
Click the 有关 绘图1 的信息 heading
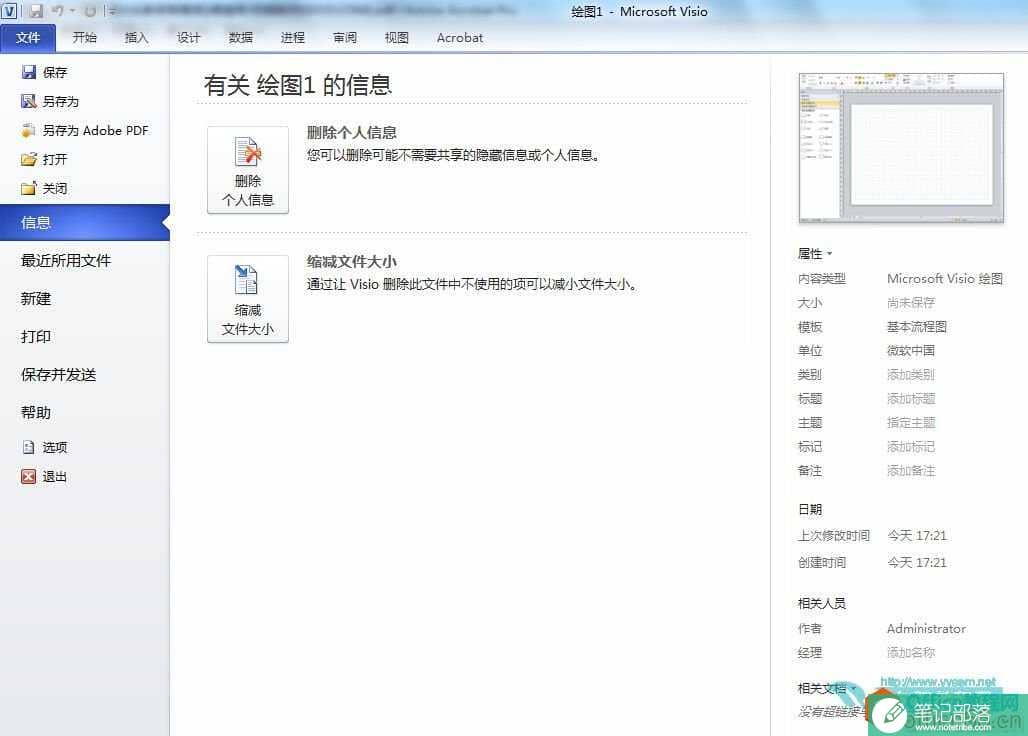tap(298, 85)
